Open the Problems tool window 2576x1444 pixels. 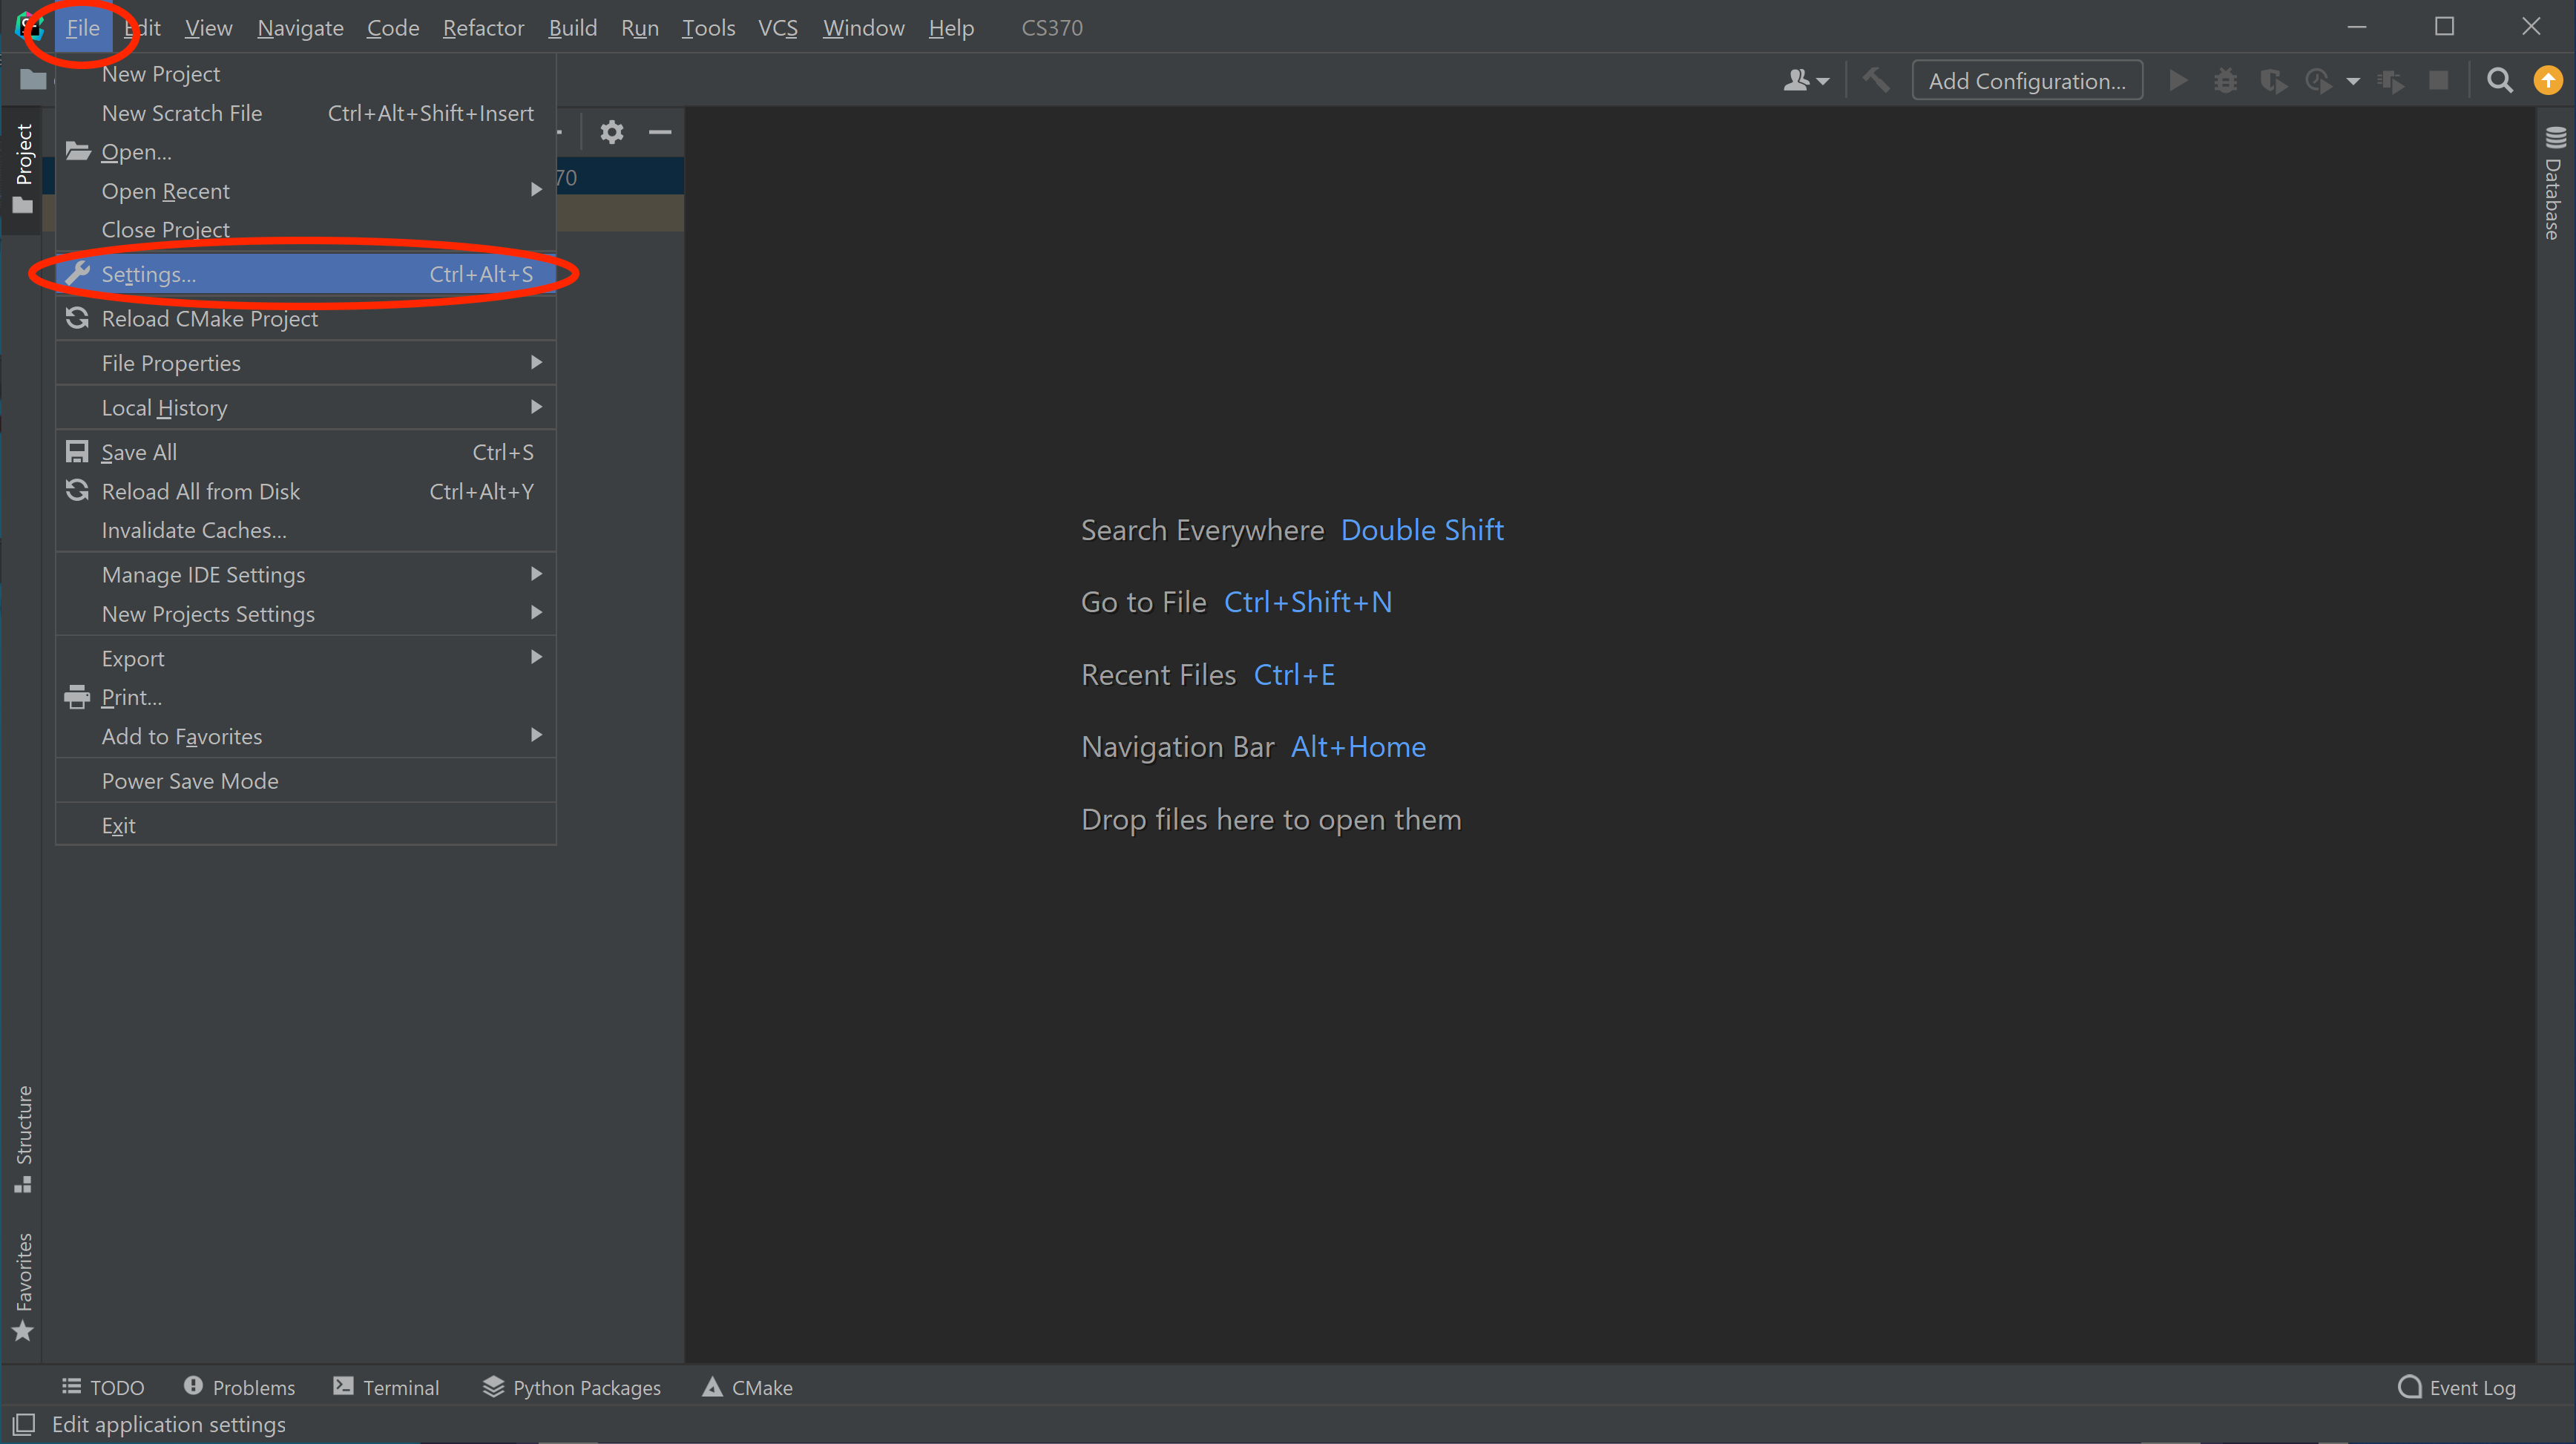pyautogui.click(x=239, y=1387)
